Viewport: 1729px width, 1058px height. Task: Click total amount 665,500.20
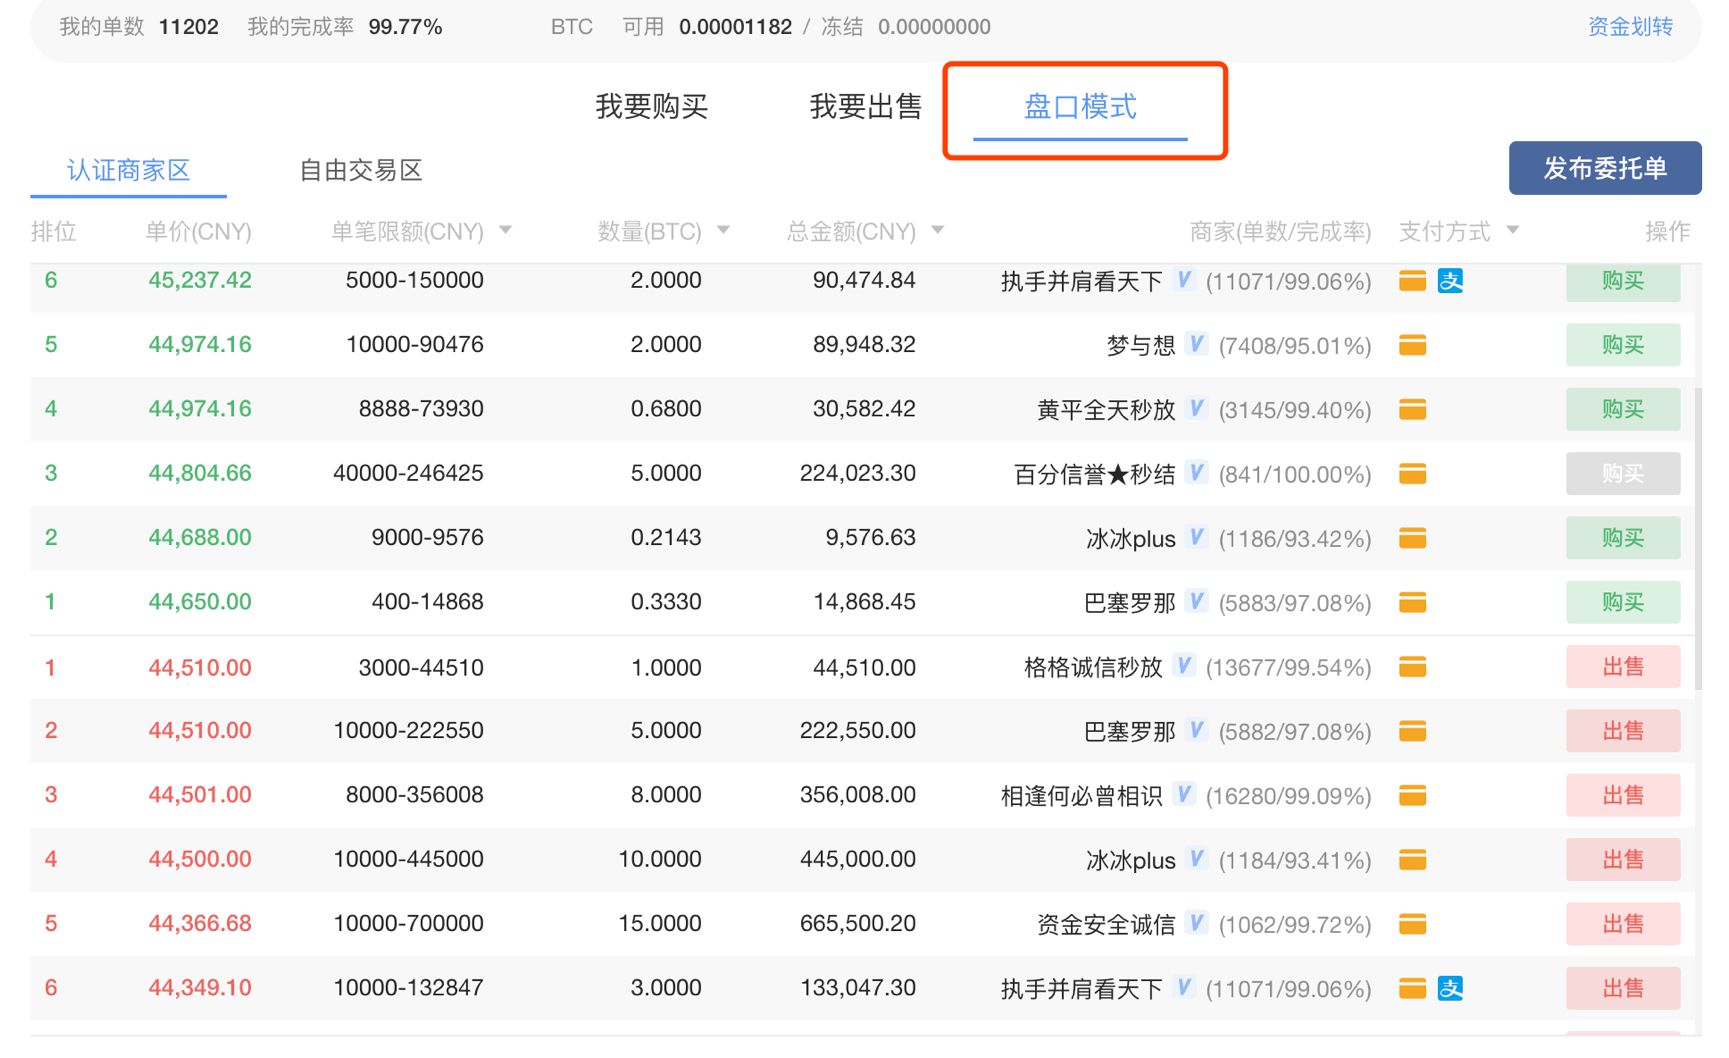(x=857, y=923)
